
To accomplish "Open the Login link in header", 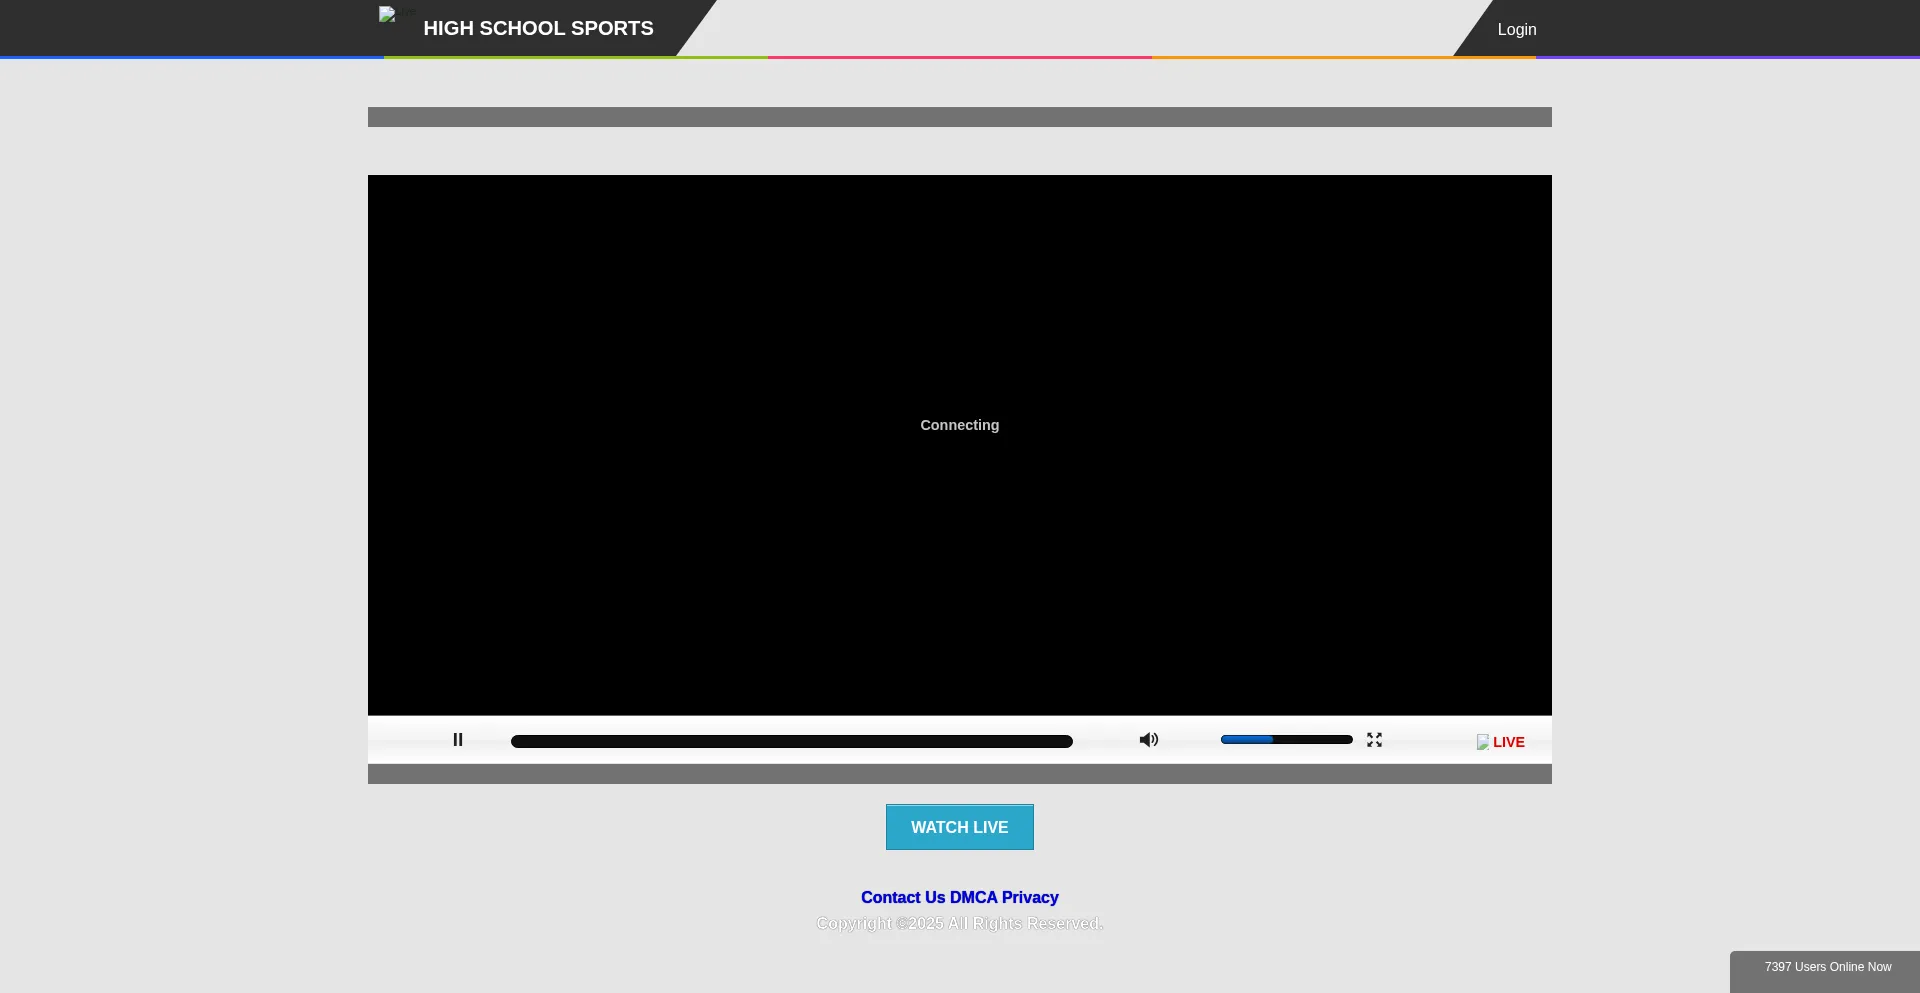I will pyautogui.click(x=1517, y=30).
